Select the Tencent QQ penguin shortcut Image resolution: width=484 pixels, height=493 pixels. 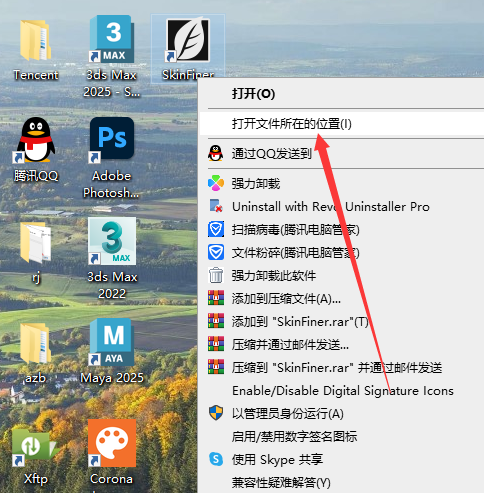(36, 140)
